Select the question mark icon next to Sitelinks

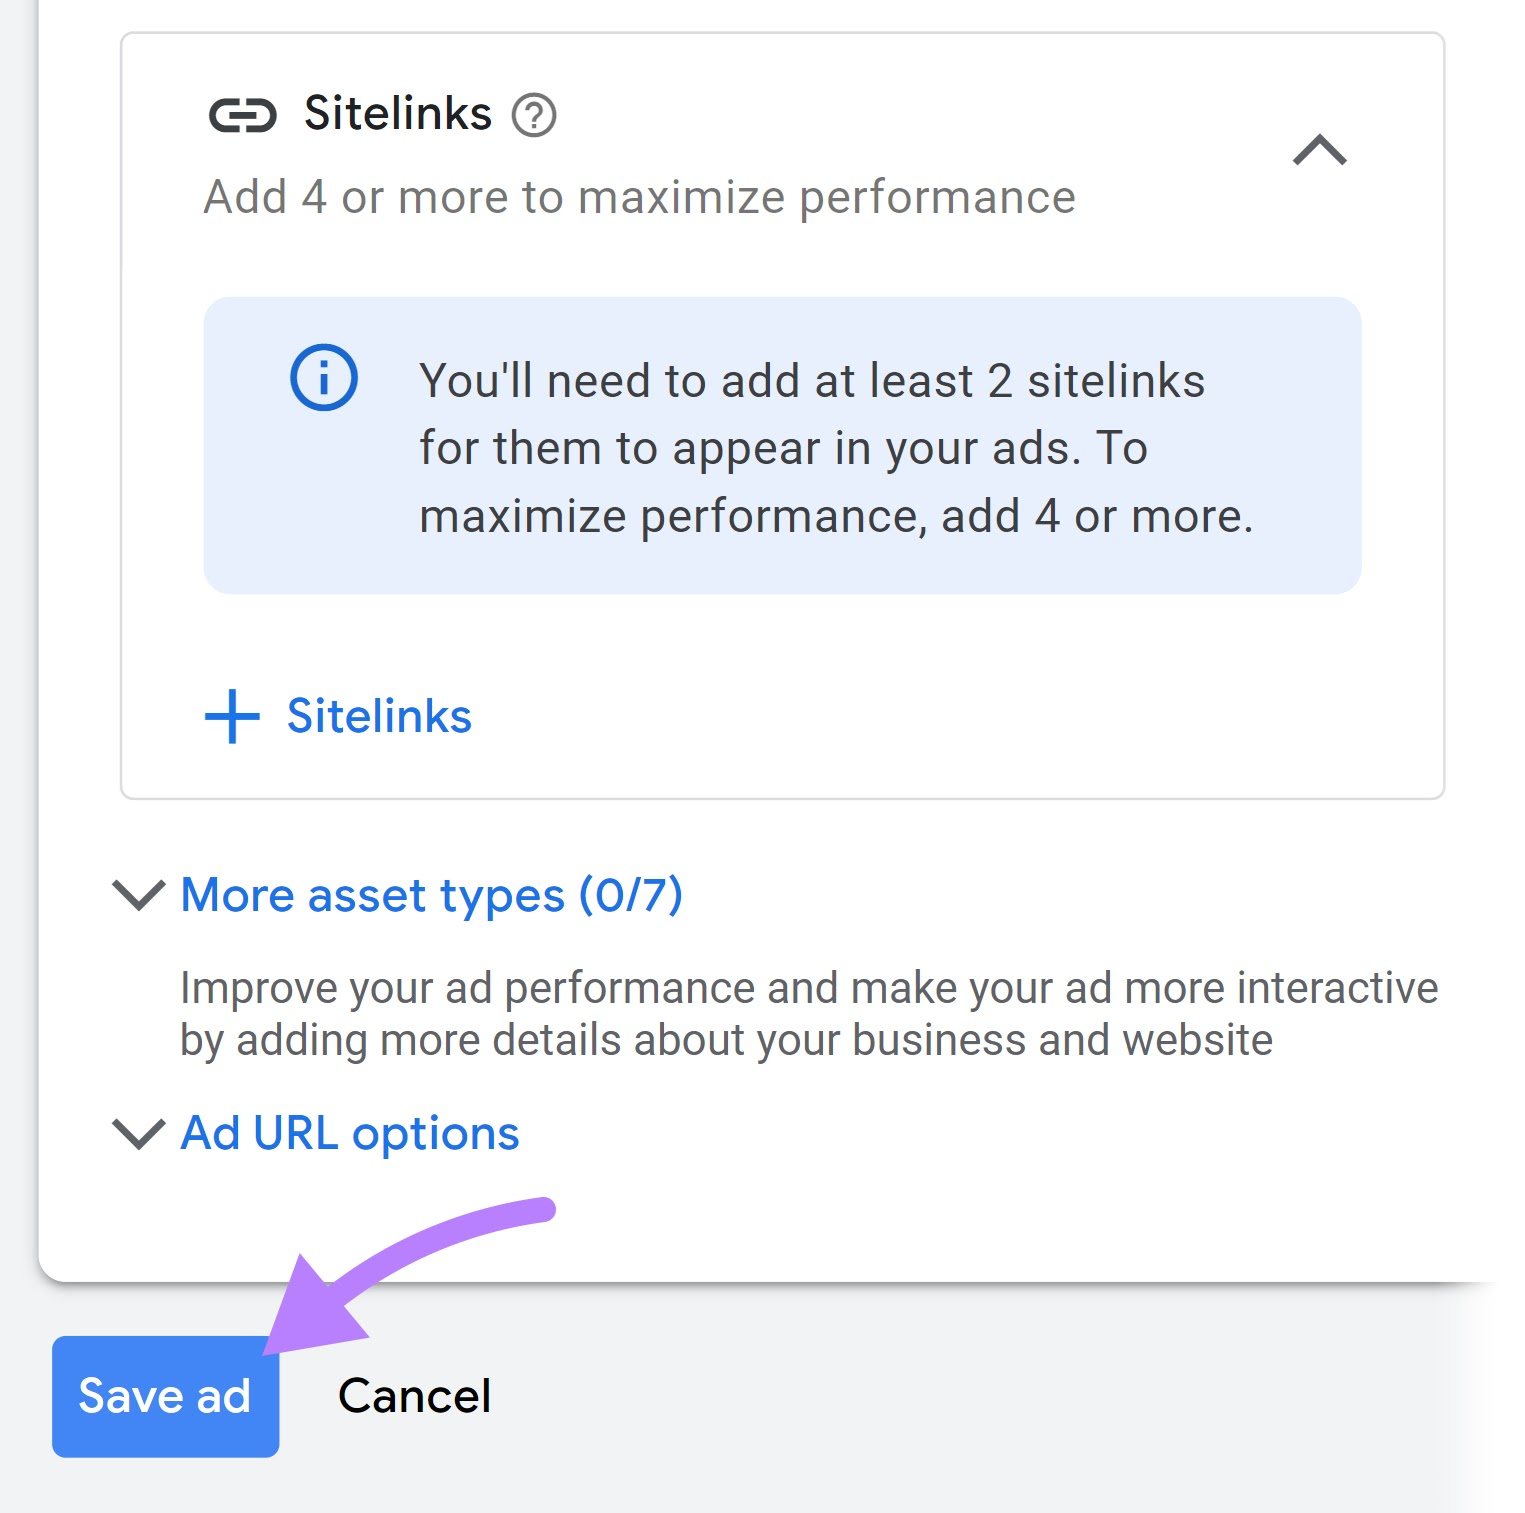(535, 117)
